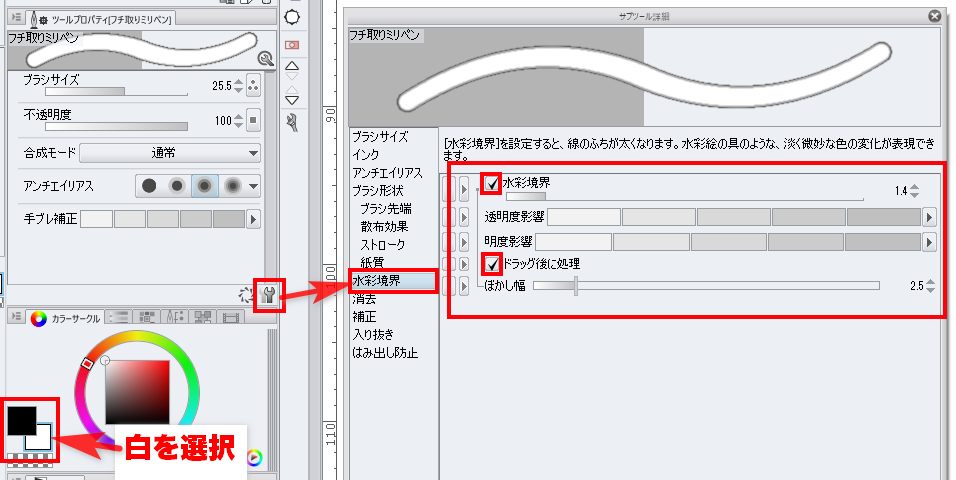
Task: Open the ストローク sub-category
Action: [383, 245]
